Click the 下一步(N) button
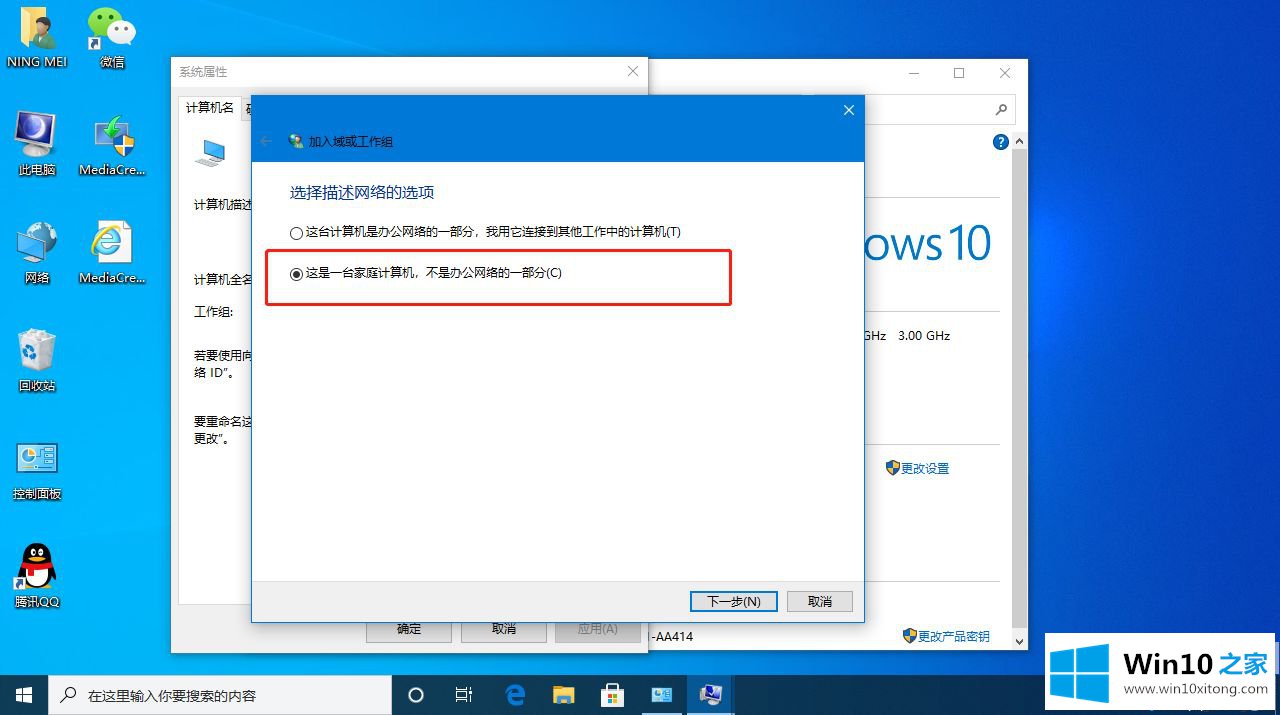1280x715 pixels. (x=733, y=601)
